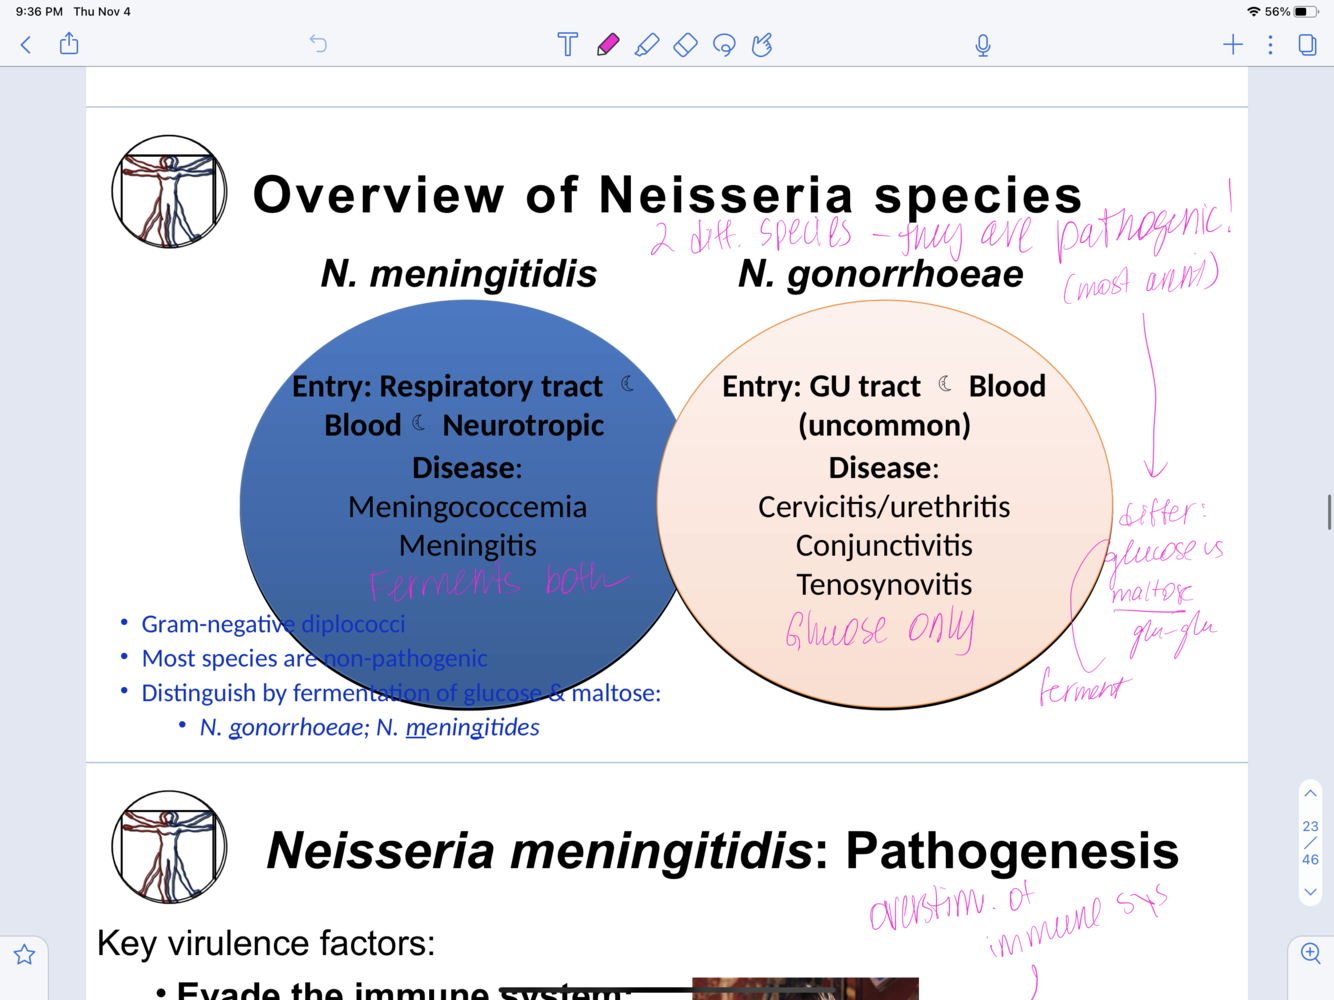1334x1000 pixels.
Task: Select the Highlighter tool
Action: pos(647,45)
